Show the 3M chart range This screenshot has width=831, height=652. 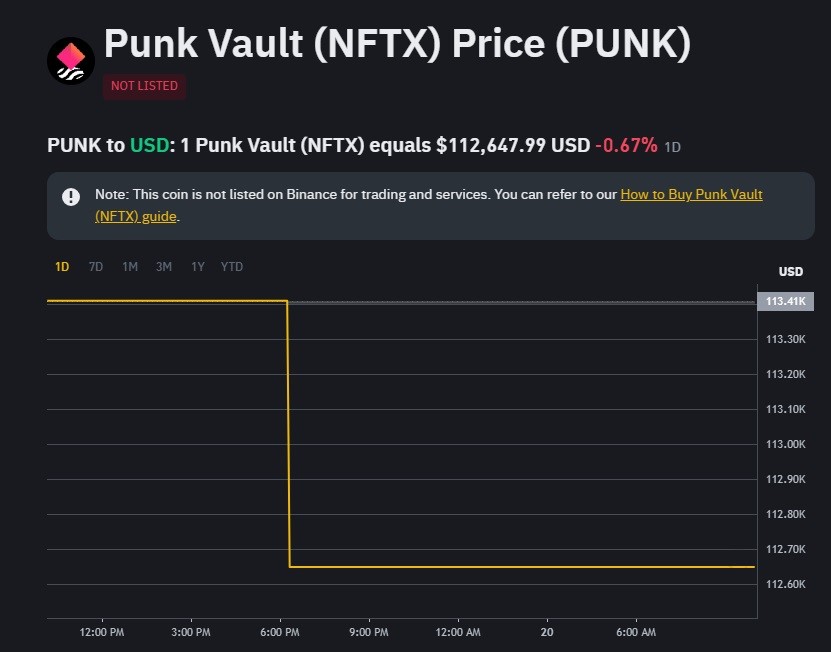pos(164,267)
